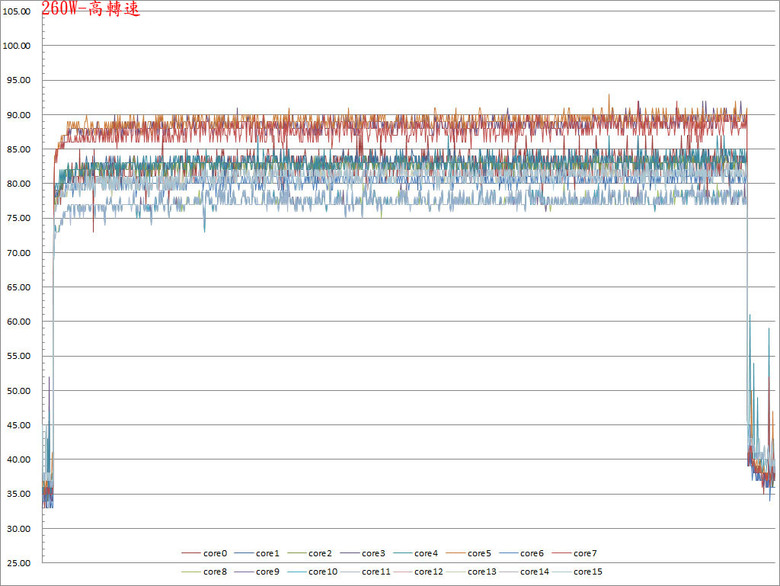Click the core13 legend color line marker
The height and width of the screenshot is (586, 780).
455,572
